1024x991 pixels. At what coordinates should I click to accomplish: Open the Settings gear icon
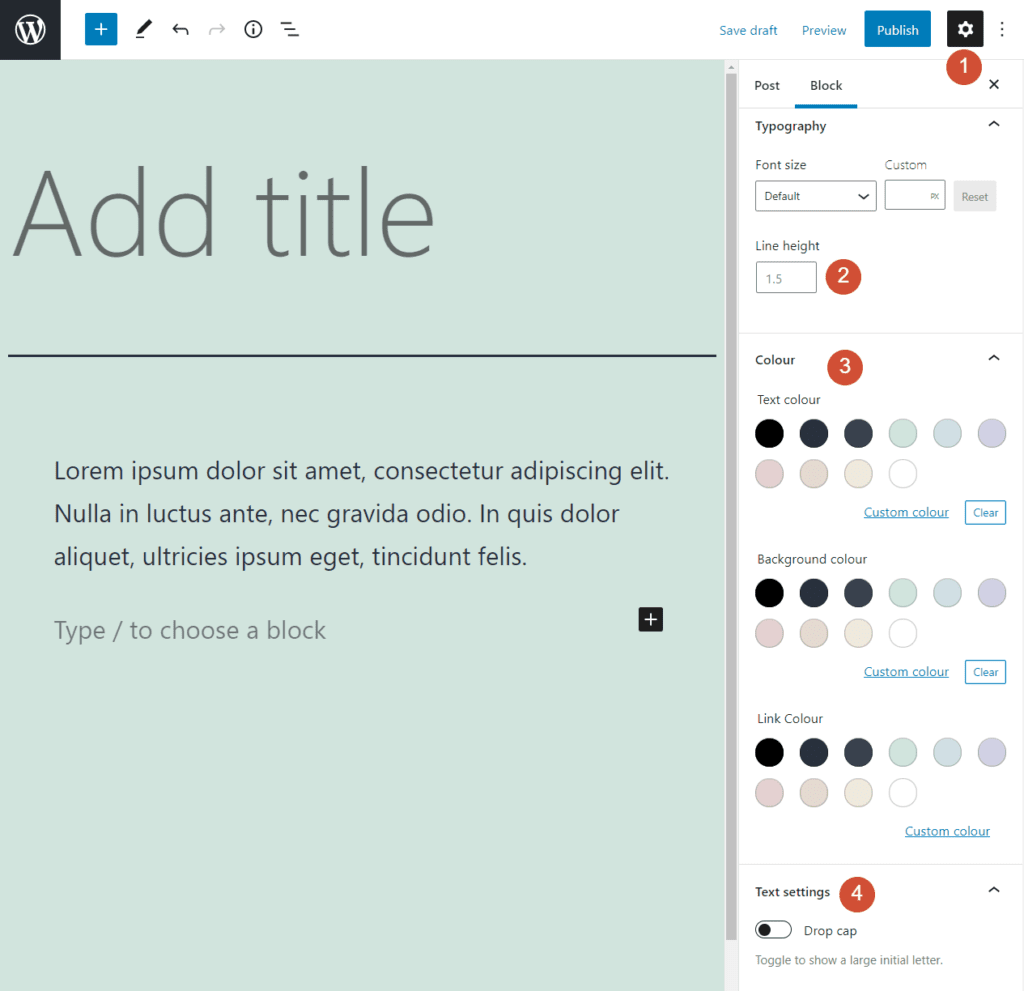pos(964,29)
